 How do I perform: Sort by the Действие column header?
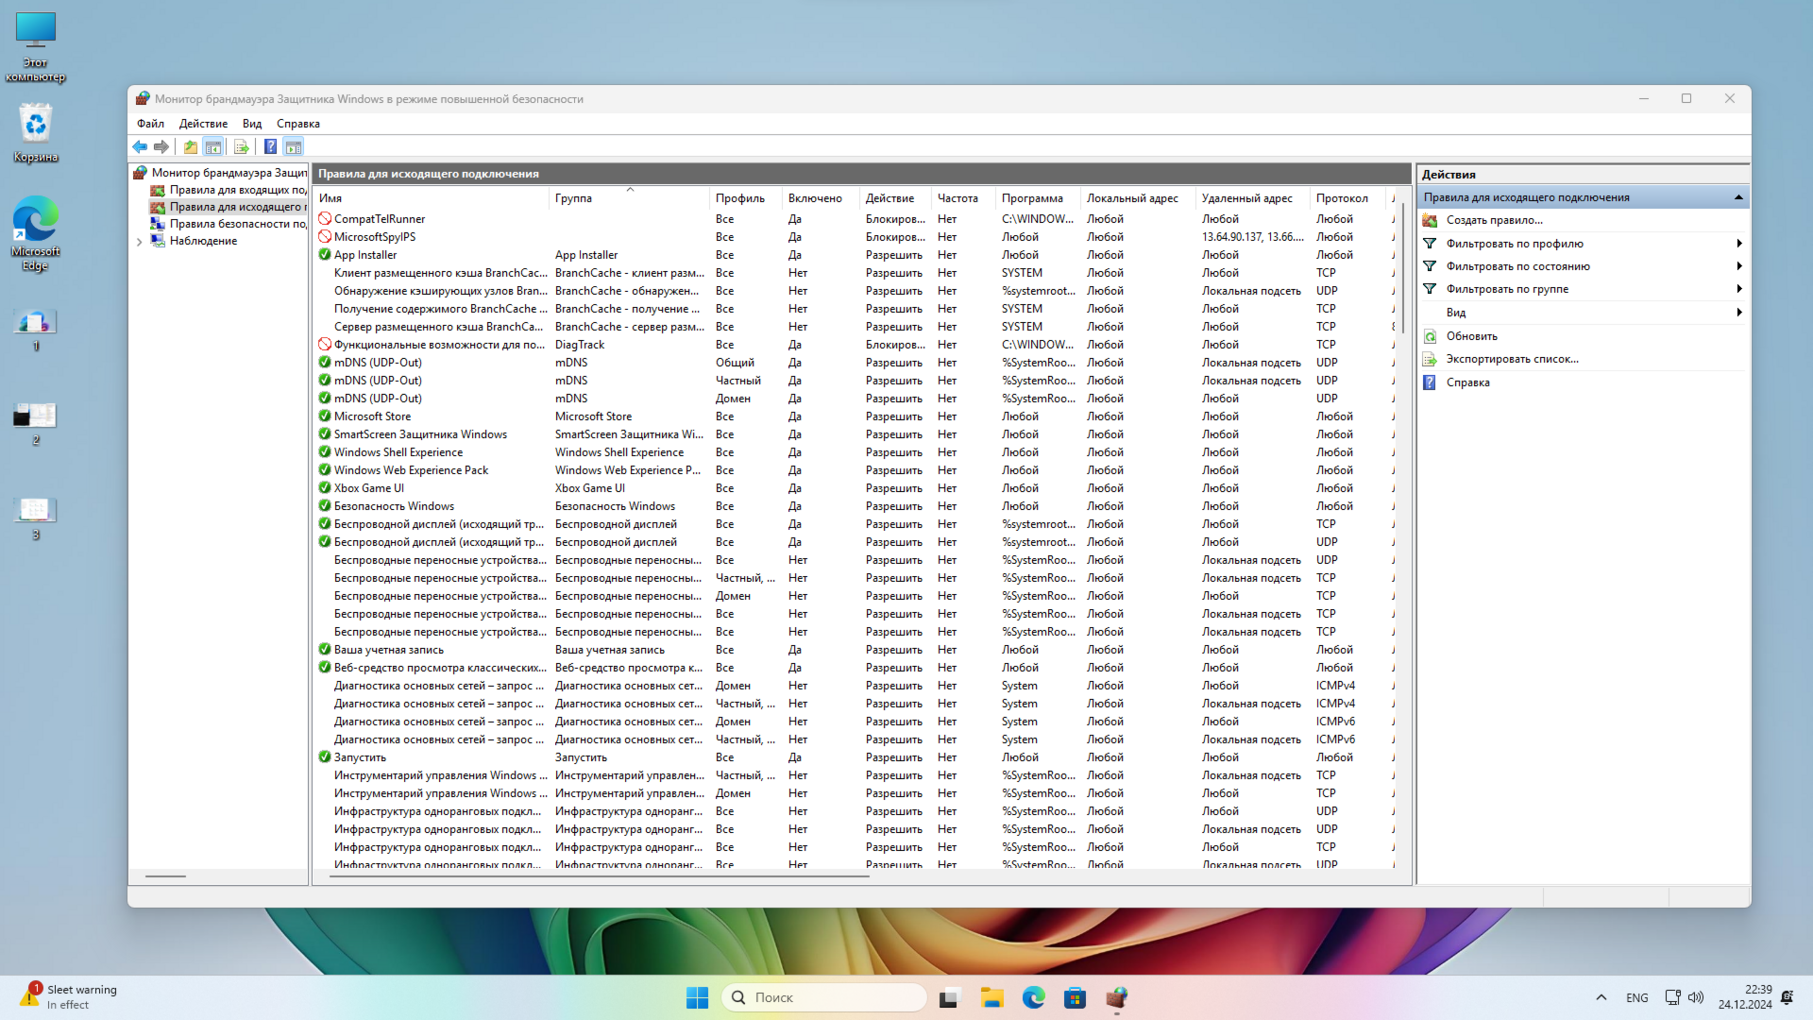pyautogui.click(x=895, y=198)
